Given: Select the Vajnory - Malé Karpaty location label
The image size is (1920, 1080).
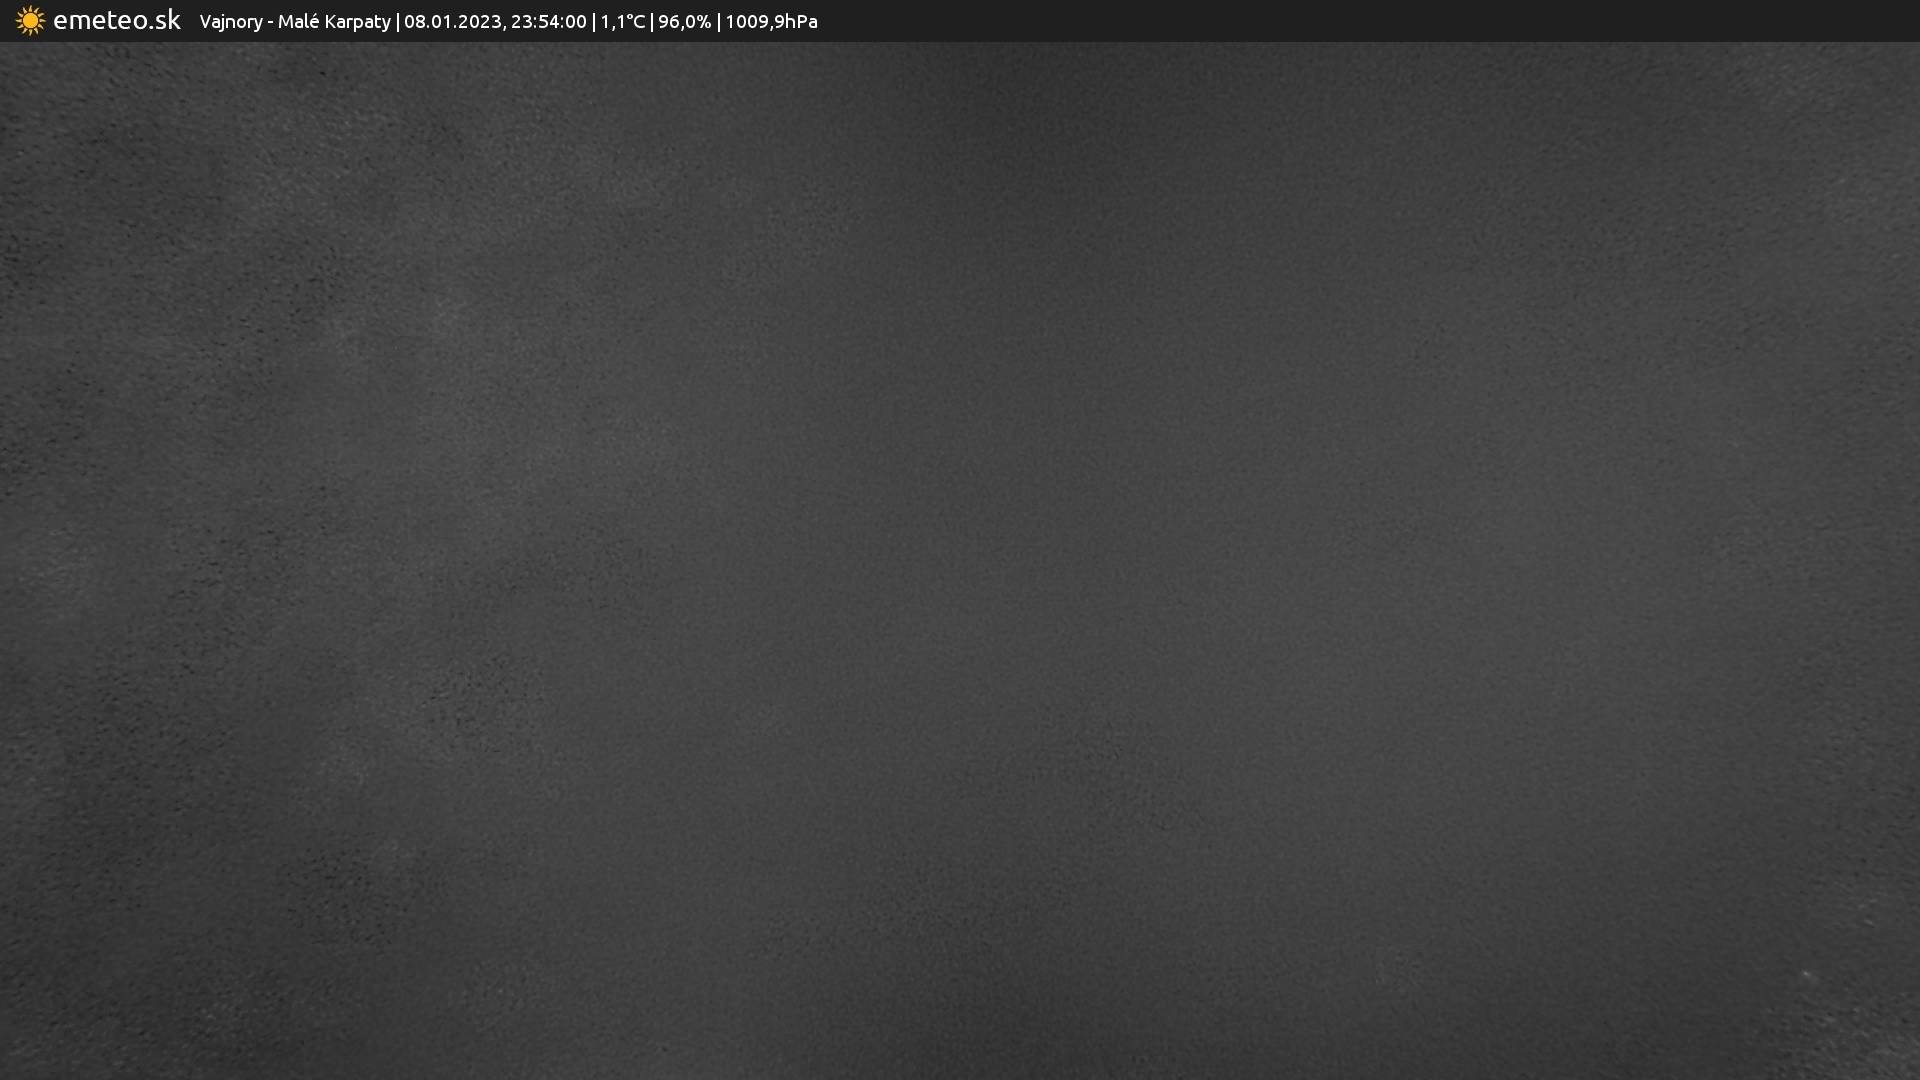Looking at the screenshot, I should coord(295,22).
